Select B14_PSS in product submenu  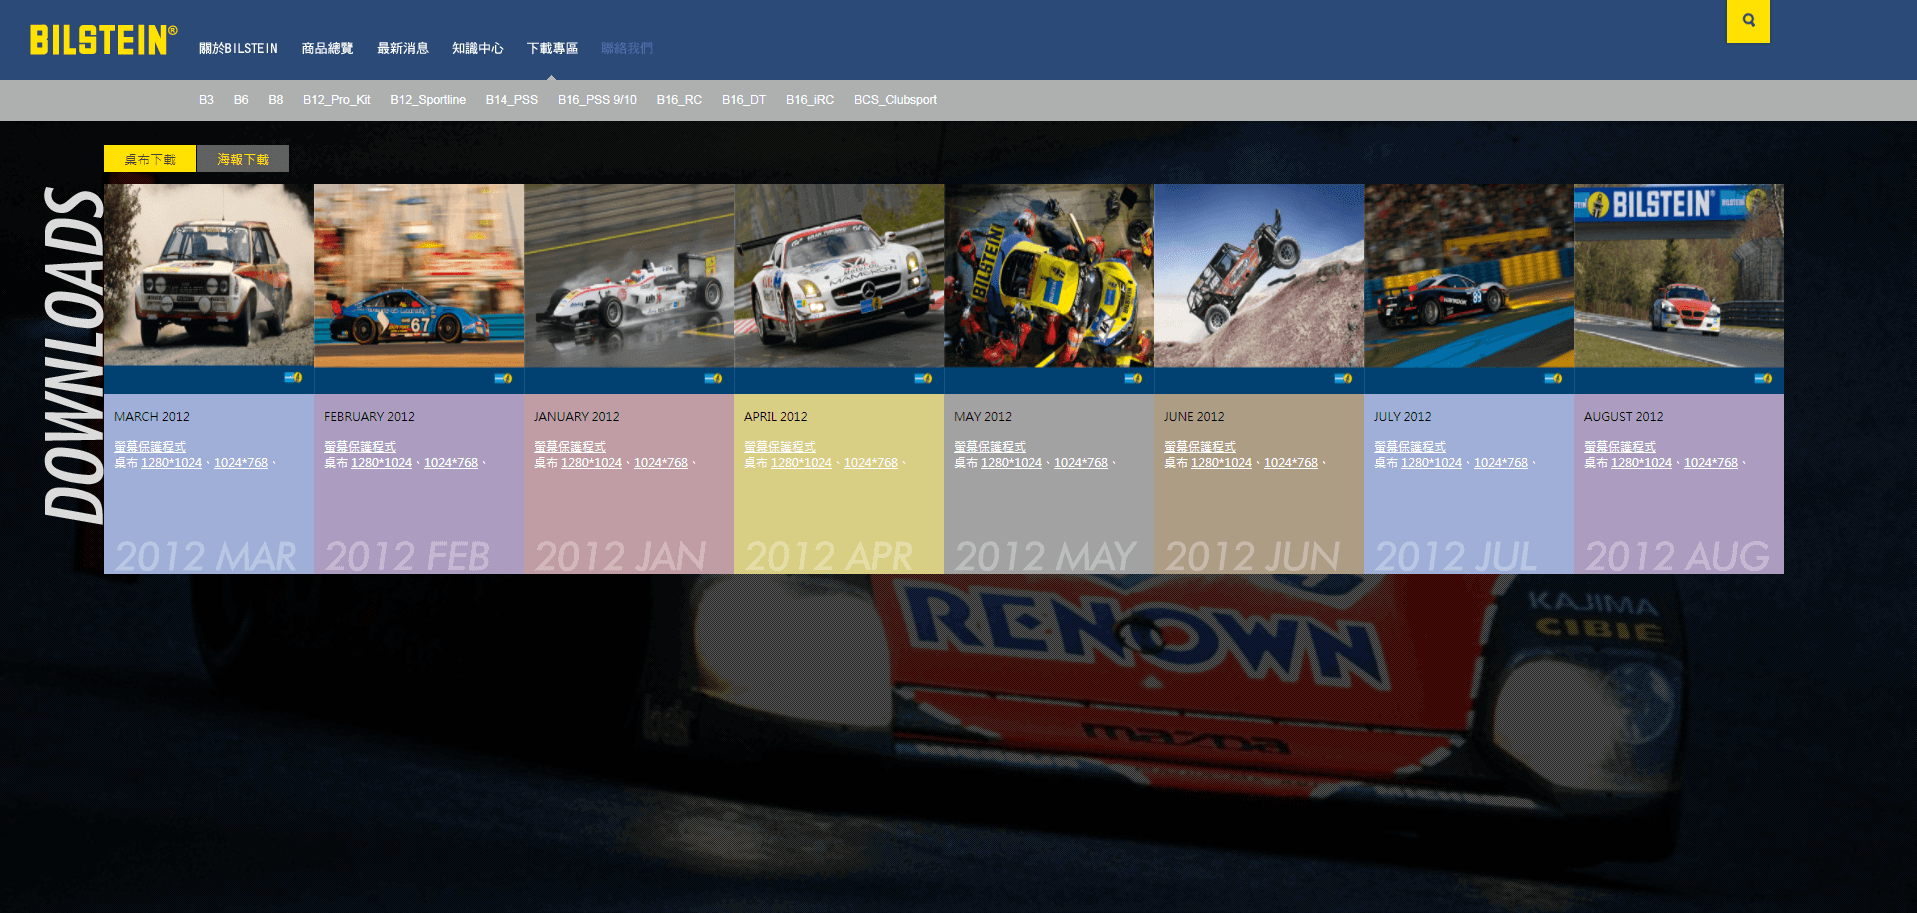click(x=512, y=100)
